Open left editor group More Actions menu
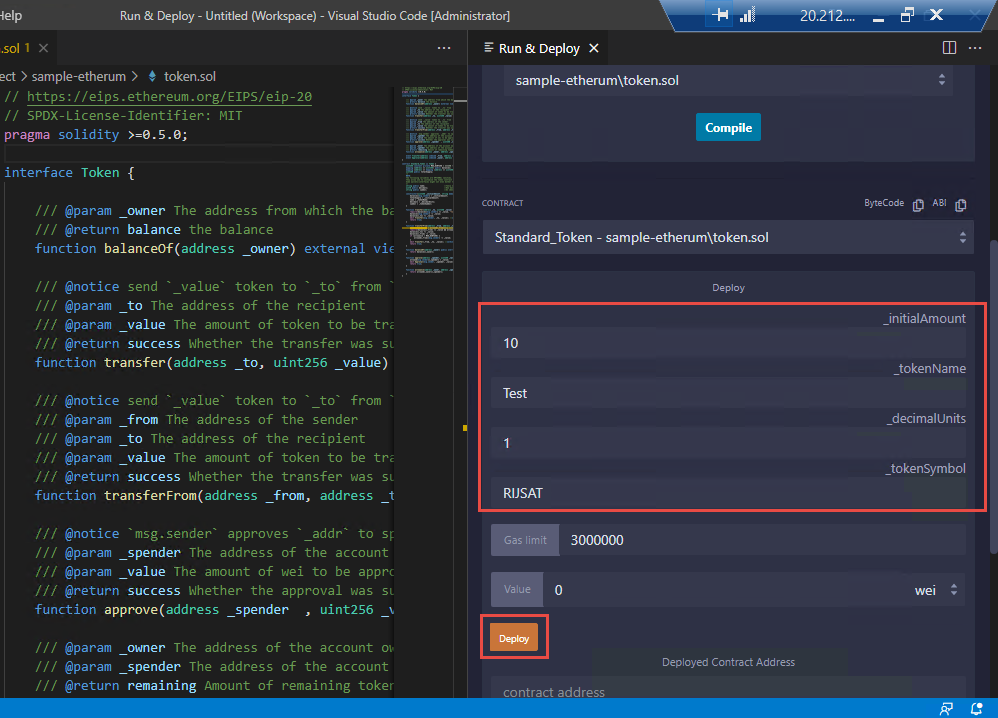Viewport: 998px width, 718px height. (444, 48)
